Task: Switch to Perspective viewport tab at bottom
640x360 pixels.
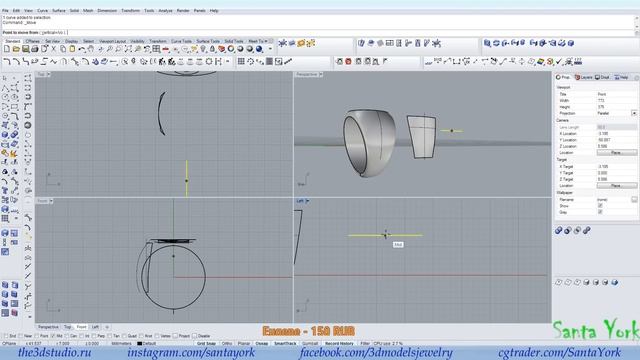Action: (48, 327)
